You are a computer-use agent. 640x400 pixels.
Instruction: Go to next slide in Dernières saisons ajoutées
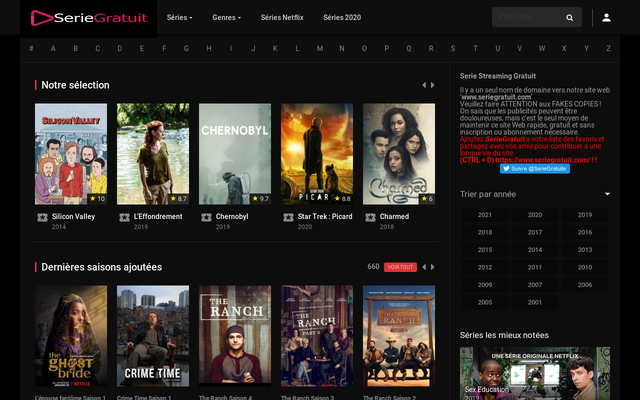tap(433, 267)
